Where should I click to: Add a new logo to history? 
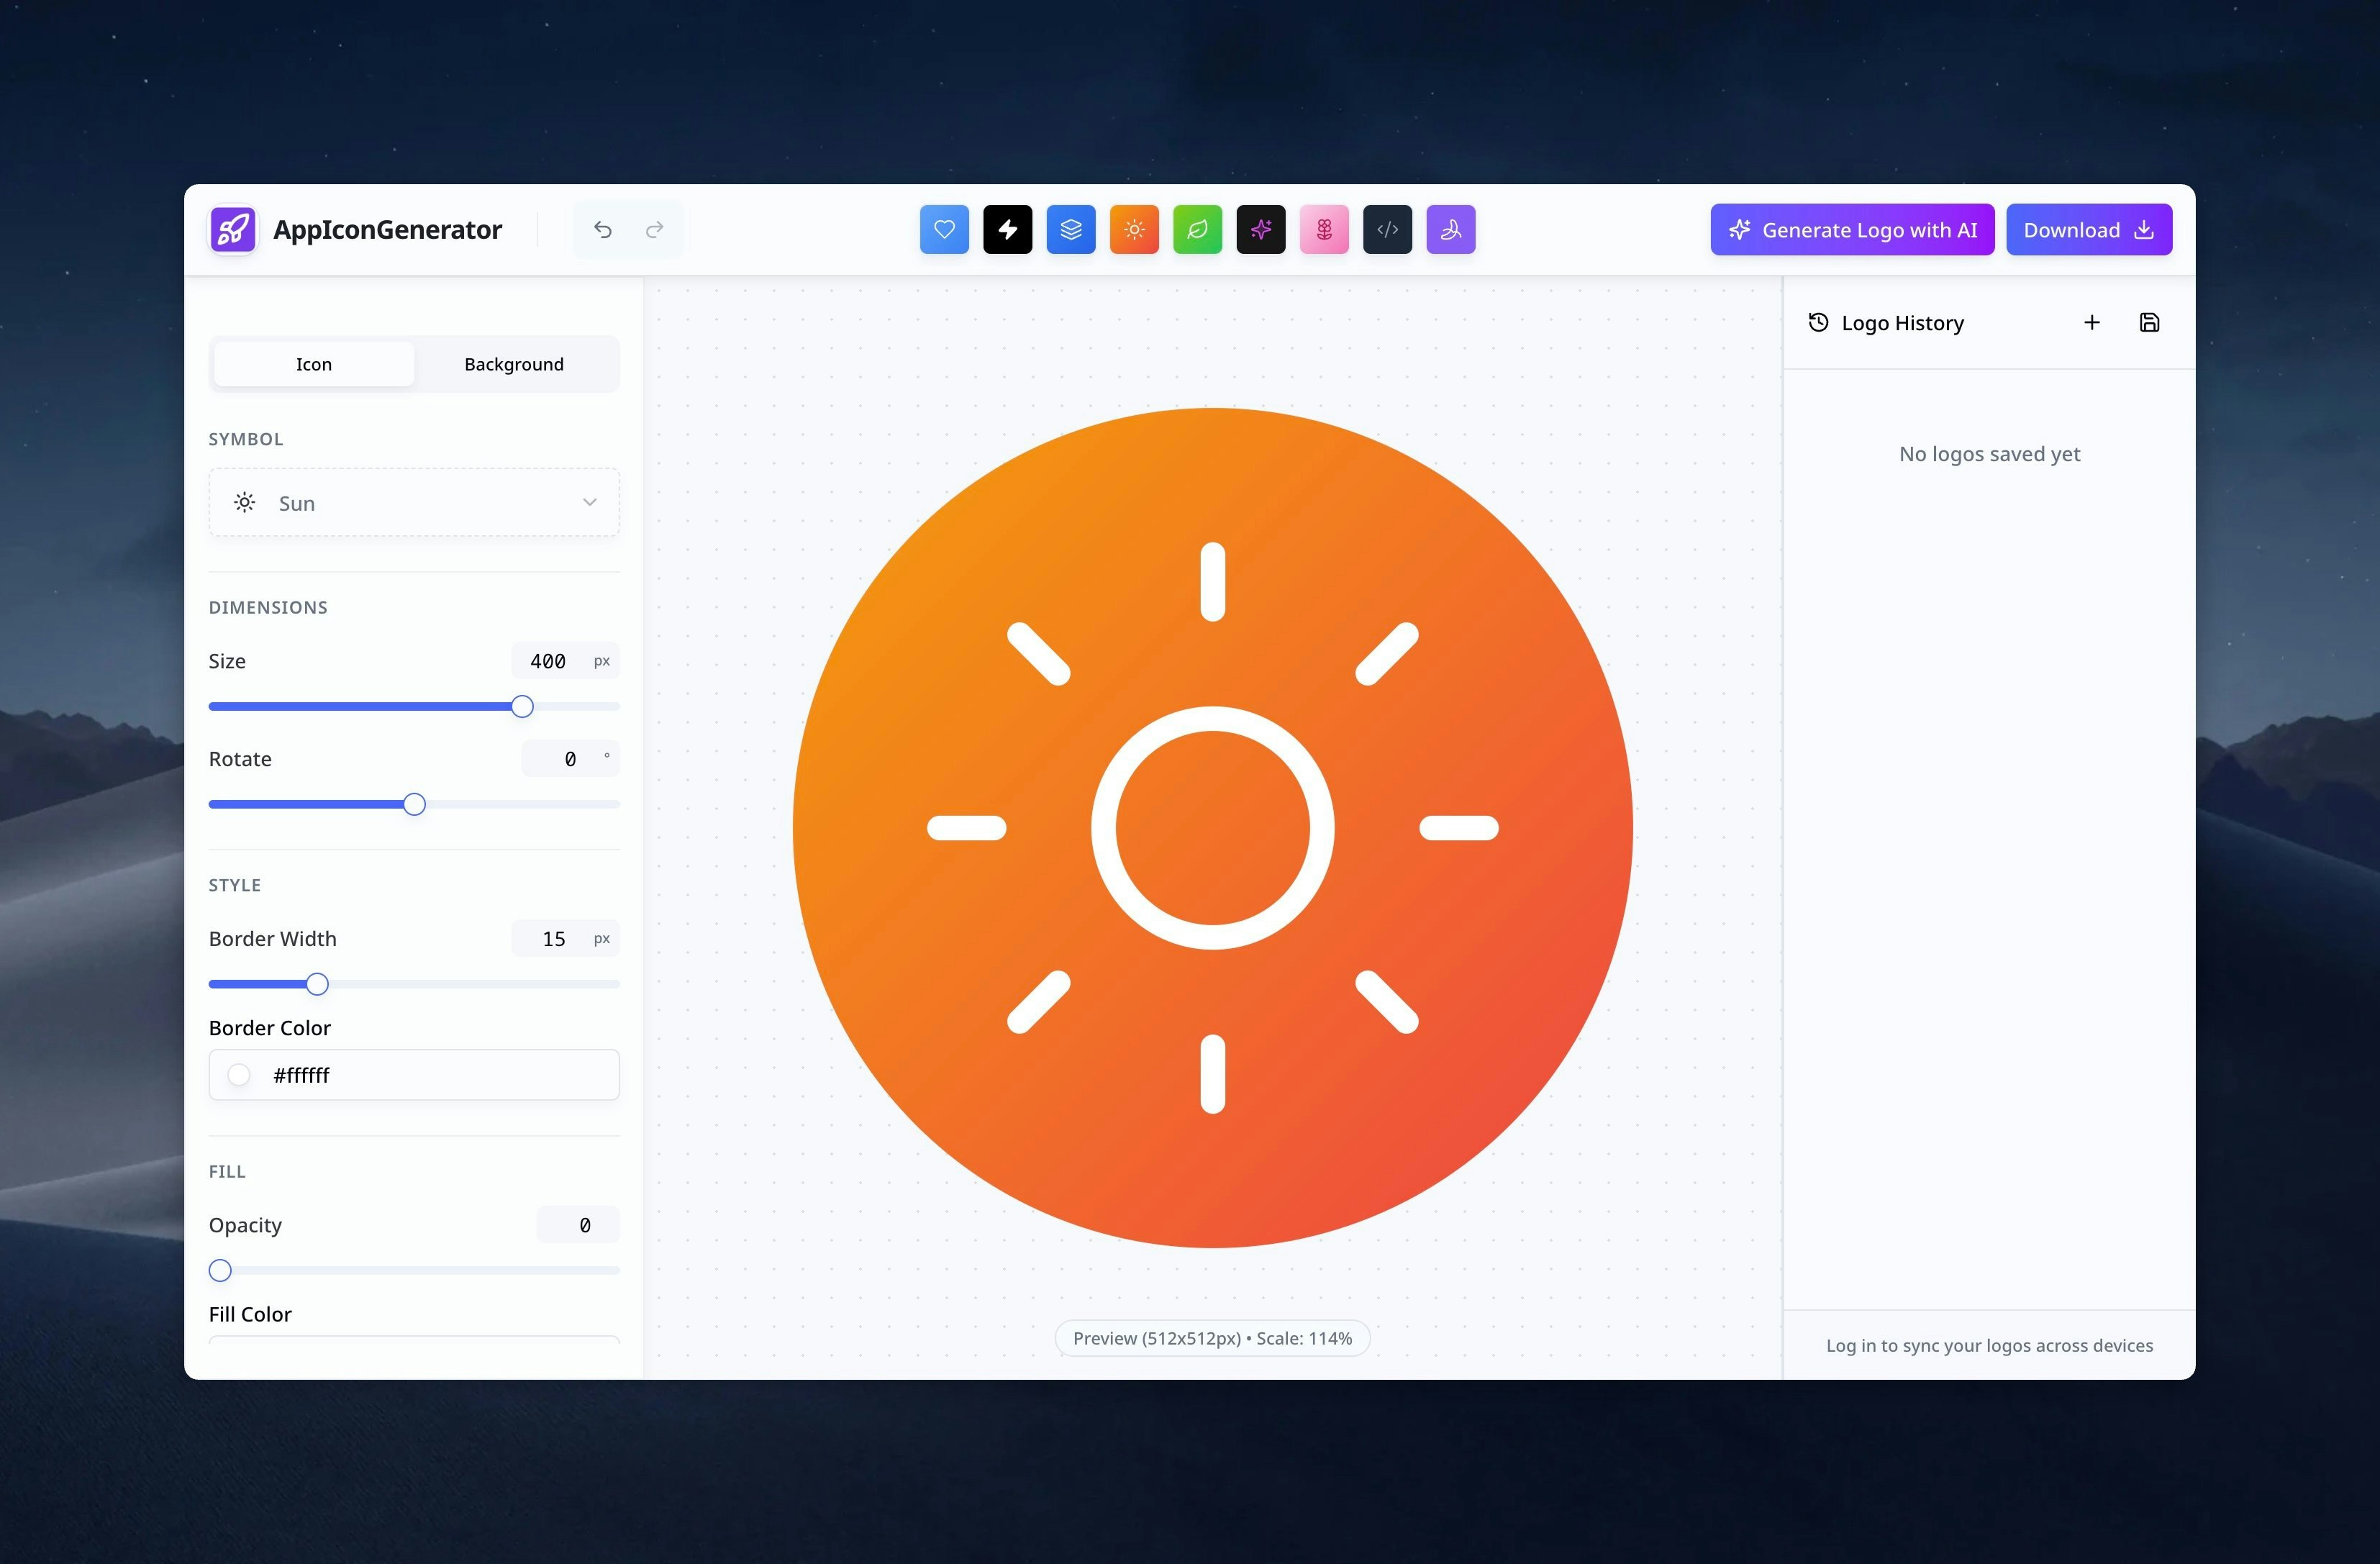(x=2091, y=322)
